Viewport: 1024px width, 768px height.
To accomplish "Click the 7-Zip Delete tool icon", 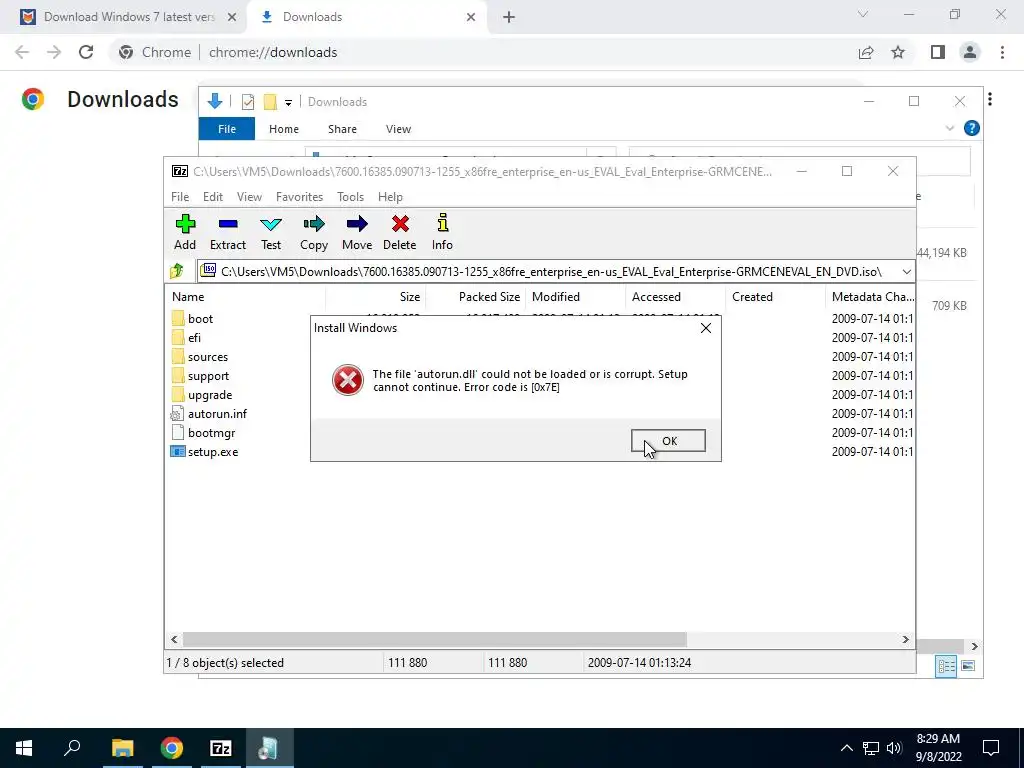I will coord(400,224).
